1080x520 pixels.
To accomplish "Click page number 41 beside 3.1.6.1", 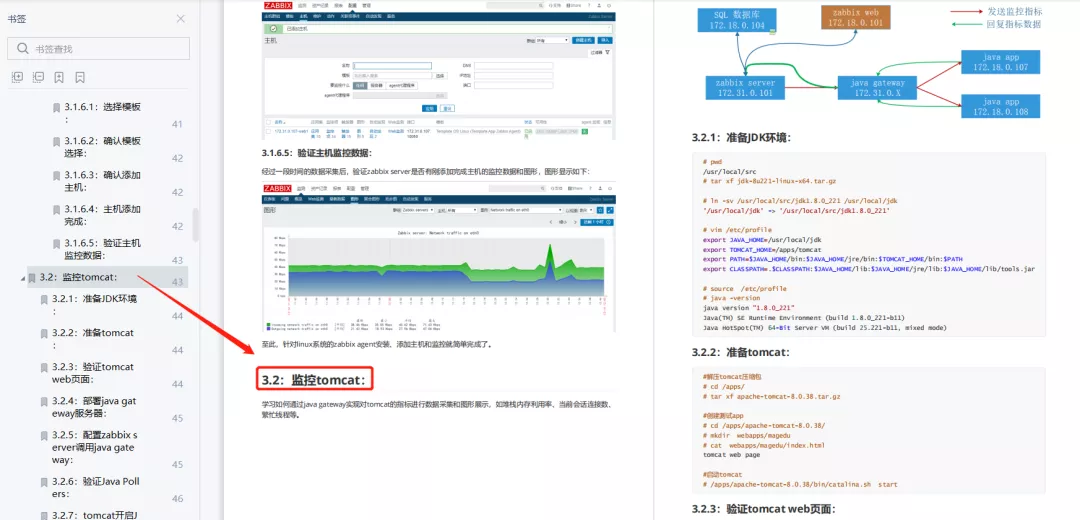I will [x=177, y=124].
